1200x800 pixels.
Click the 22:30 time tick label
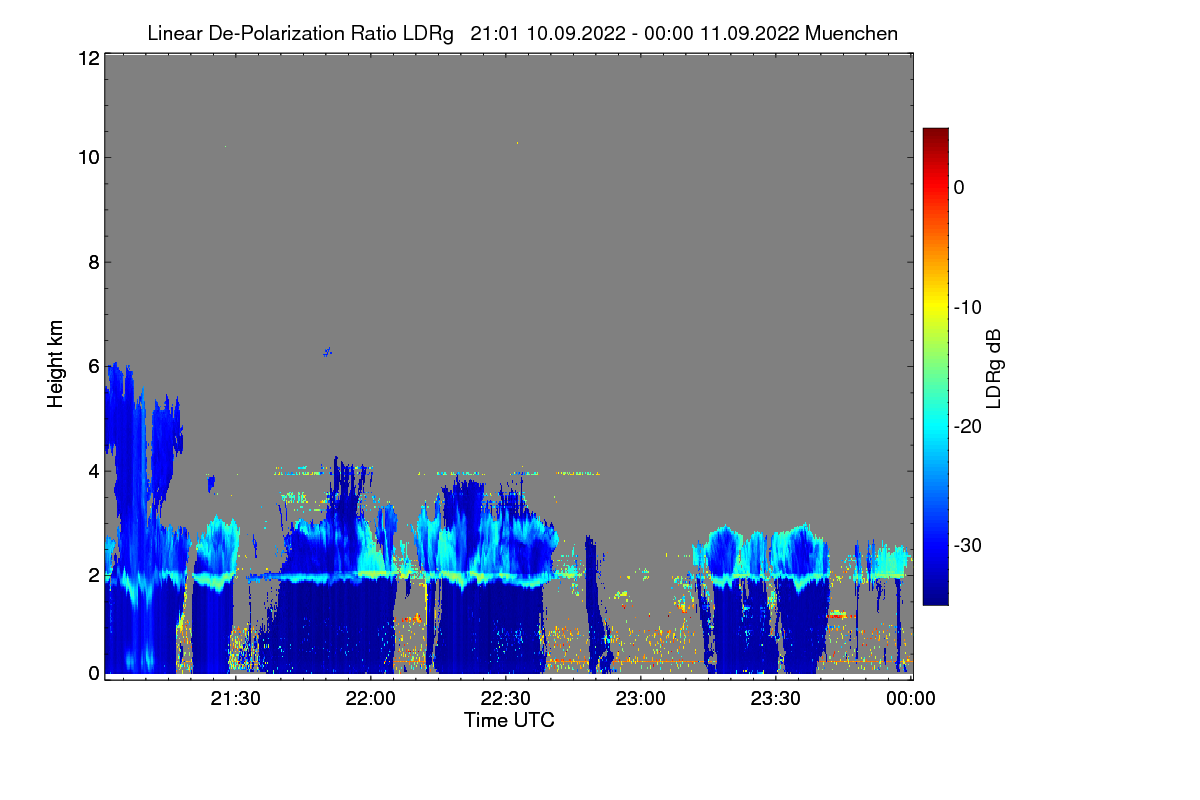point(505,699)
